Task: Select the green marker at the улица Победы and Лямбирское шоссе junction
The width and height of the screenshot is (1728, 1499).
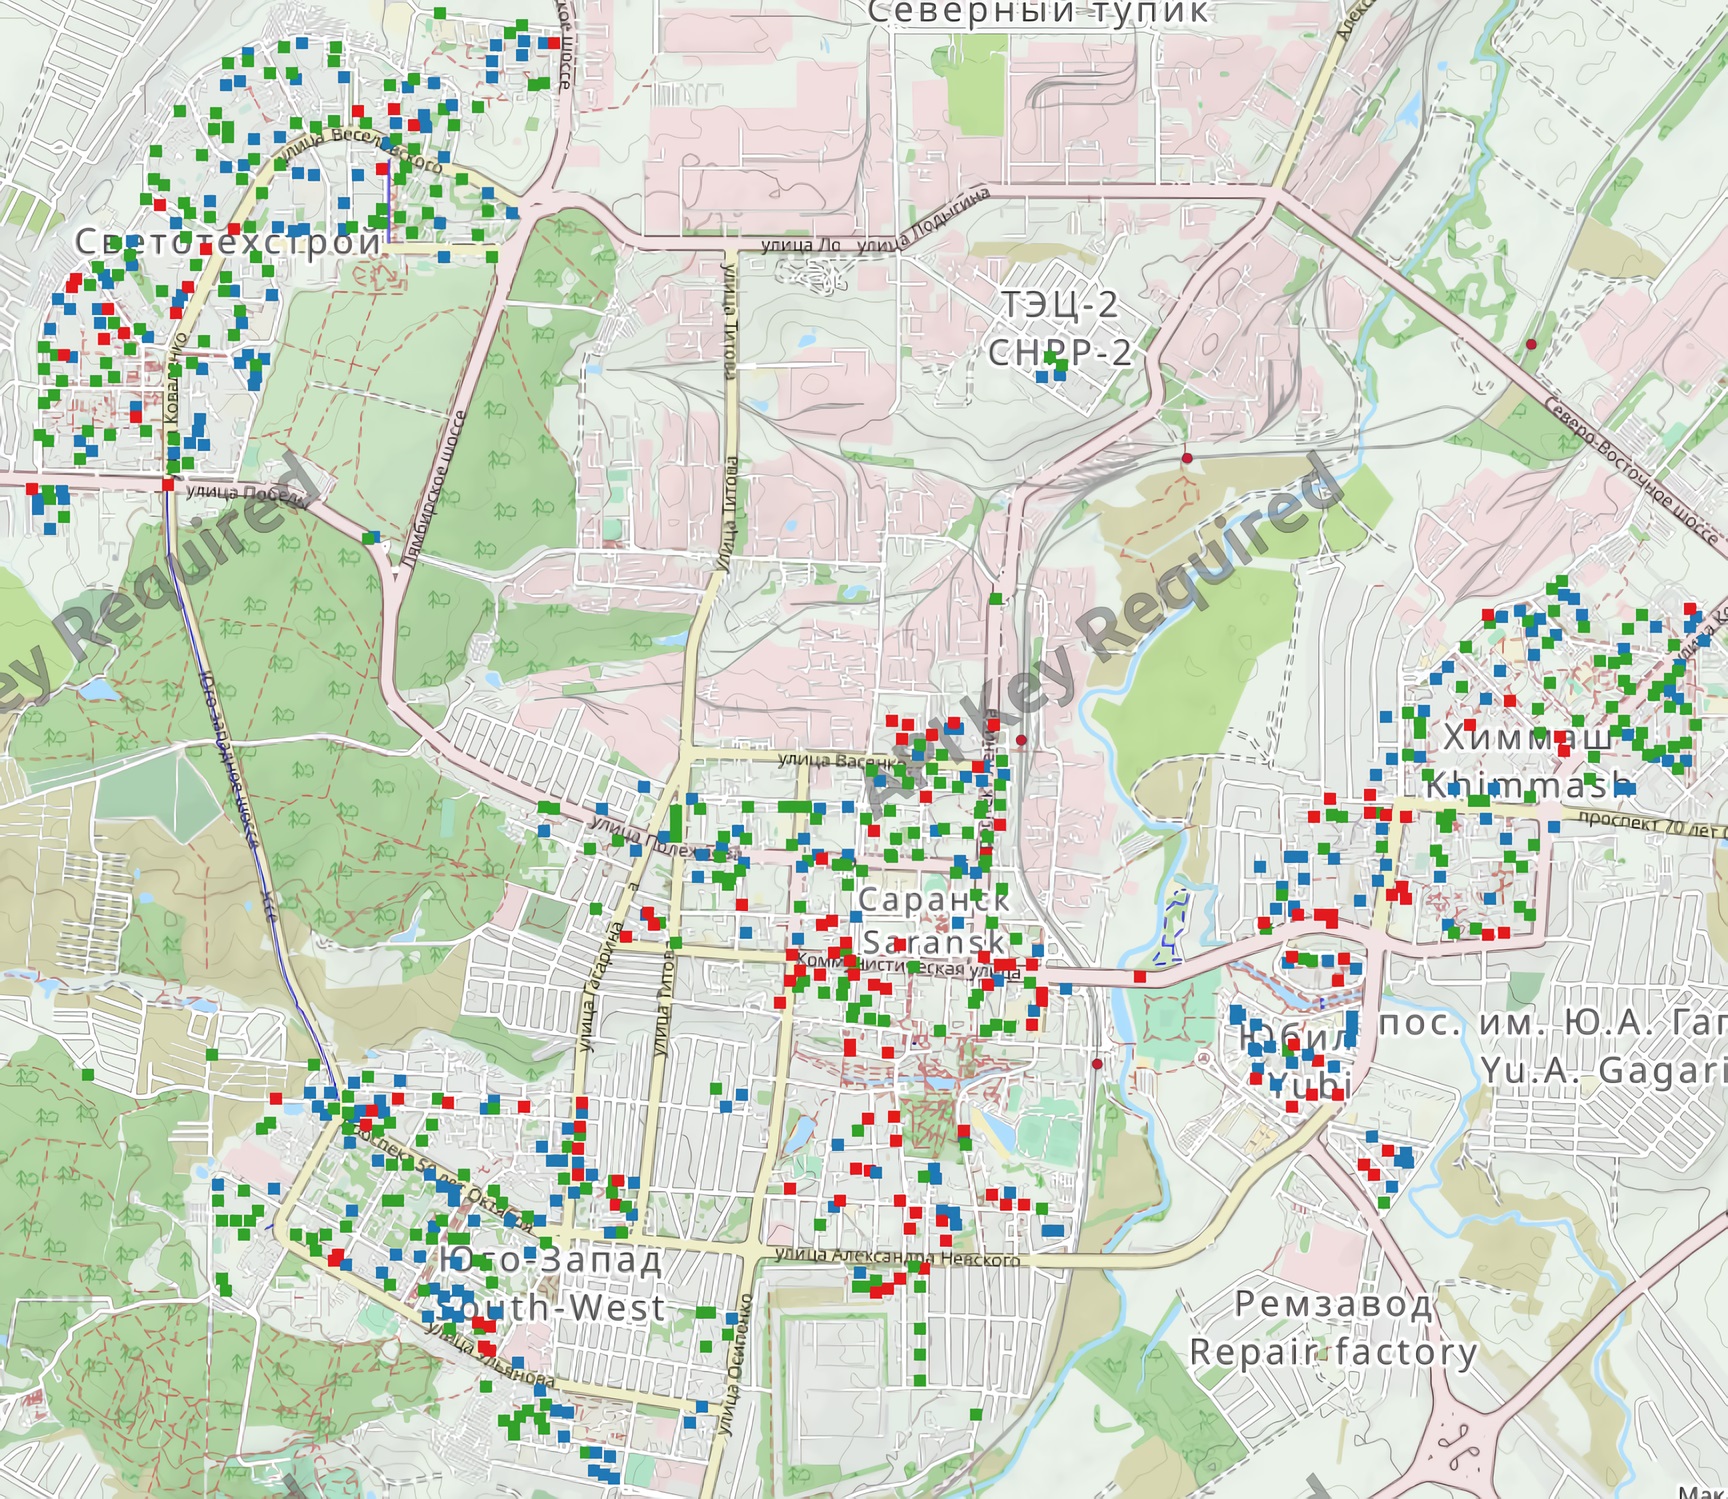Action: point(370,538)
